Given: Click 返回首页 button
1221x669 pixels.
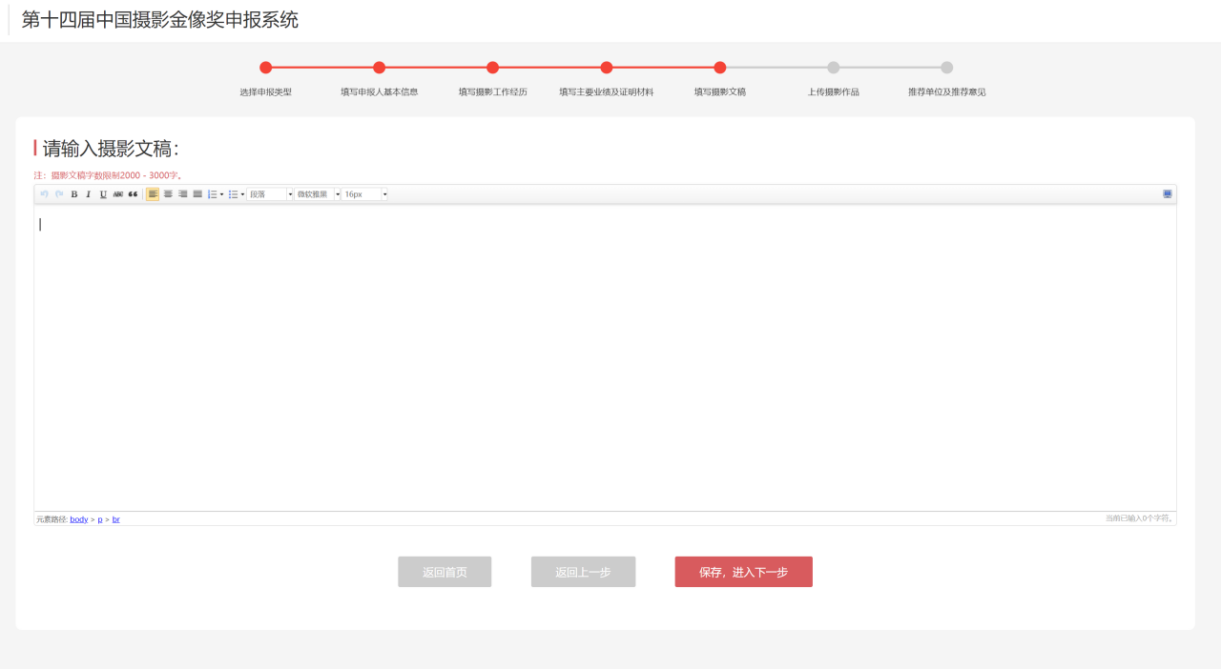Looking at the screenshot, I should (x=445, y=572).
